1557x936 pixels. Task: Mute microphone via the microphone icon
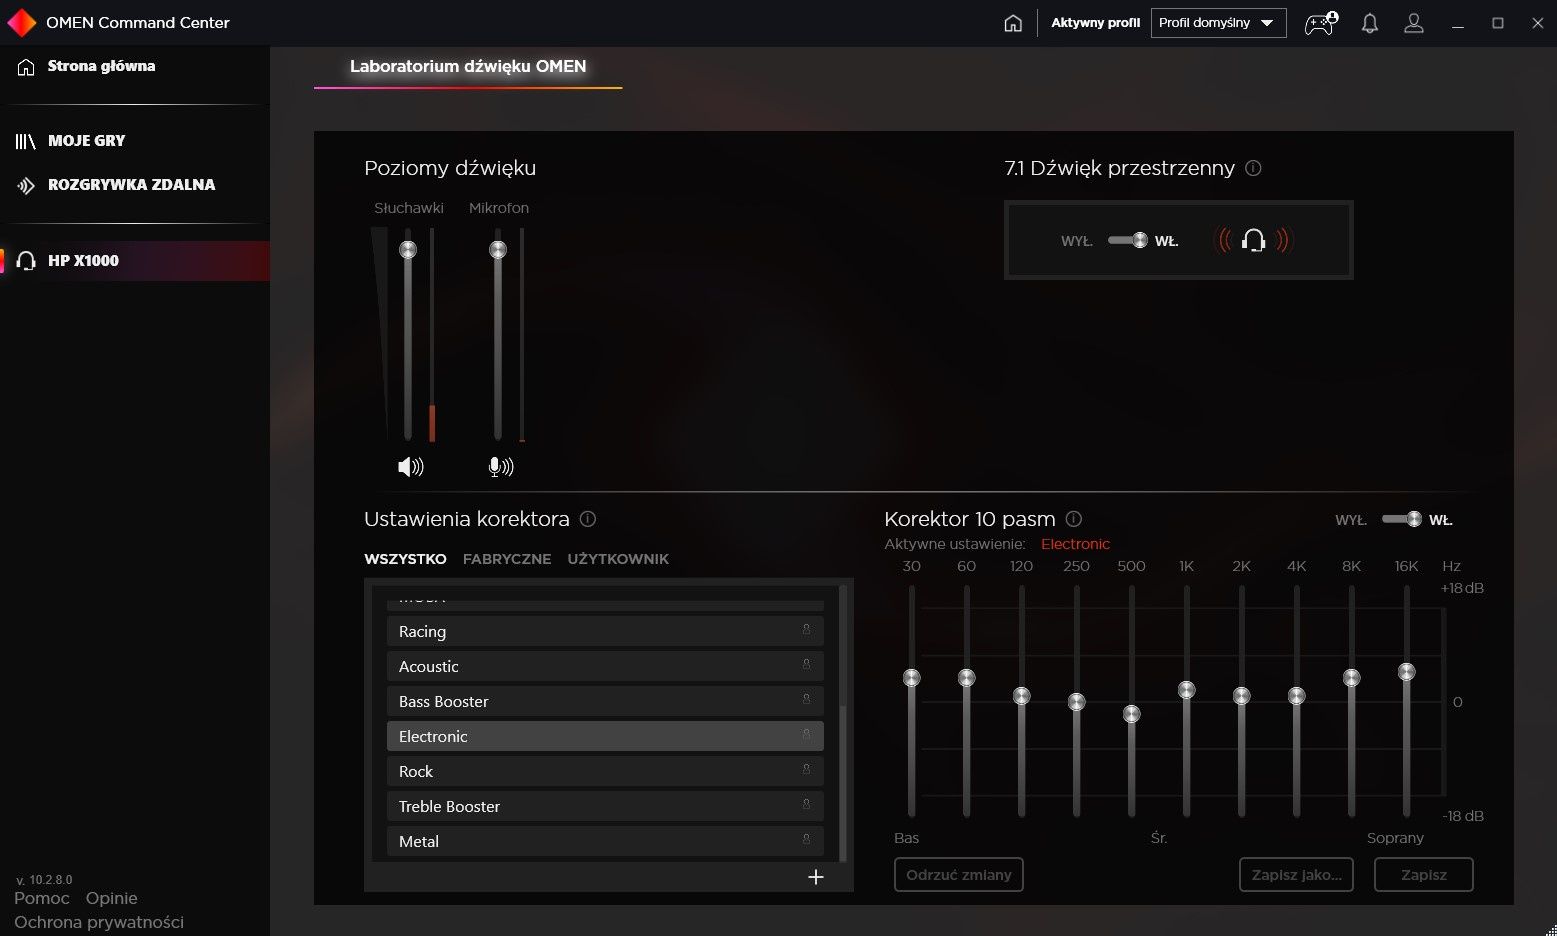[500, 466]
